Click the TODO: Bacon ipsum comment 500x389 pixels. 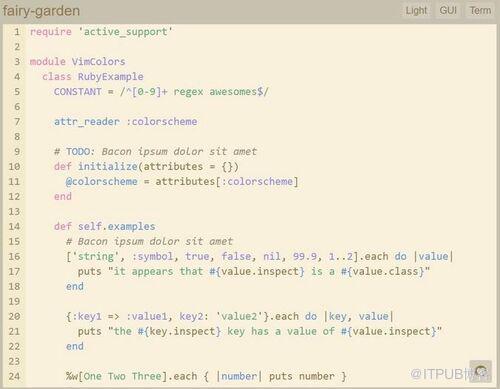tap(155, 152)
